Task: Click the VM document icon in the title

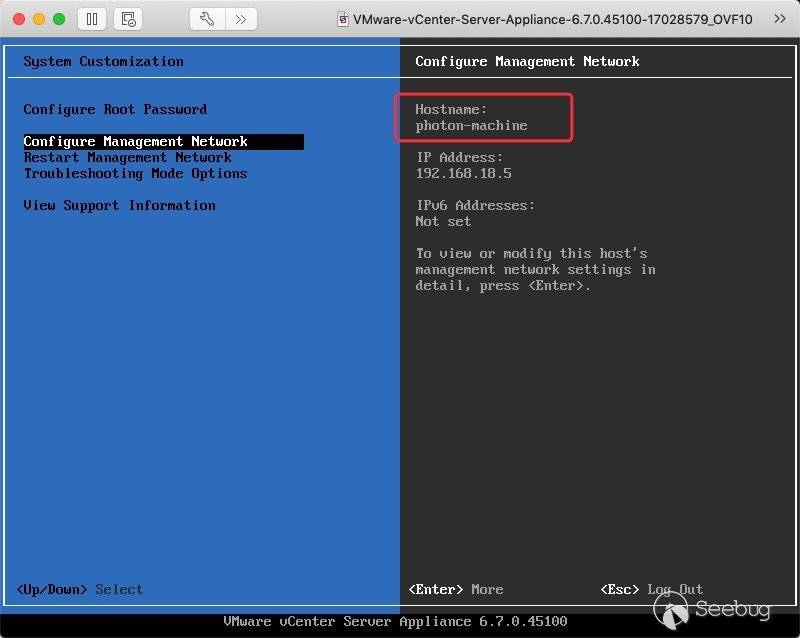Action: [343, 20]
